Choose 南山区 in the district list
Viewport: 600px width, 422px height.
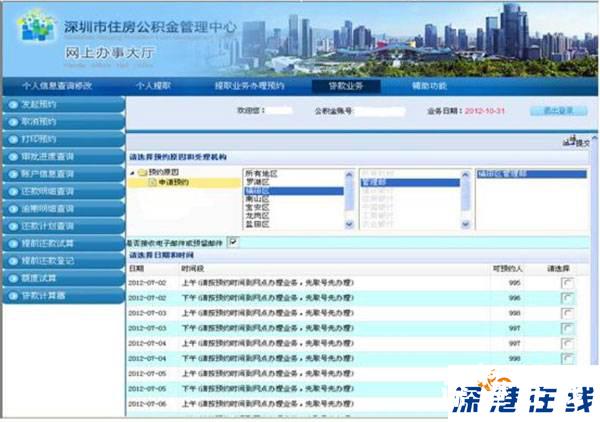click(x=259, y=200)
